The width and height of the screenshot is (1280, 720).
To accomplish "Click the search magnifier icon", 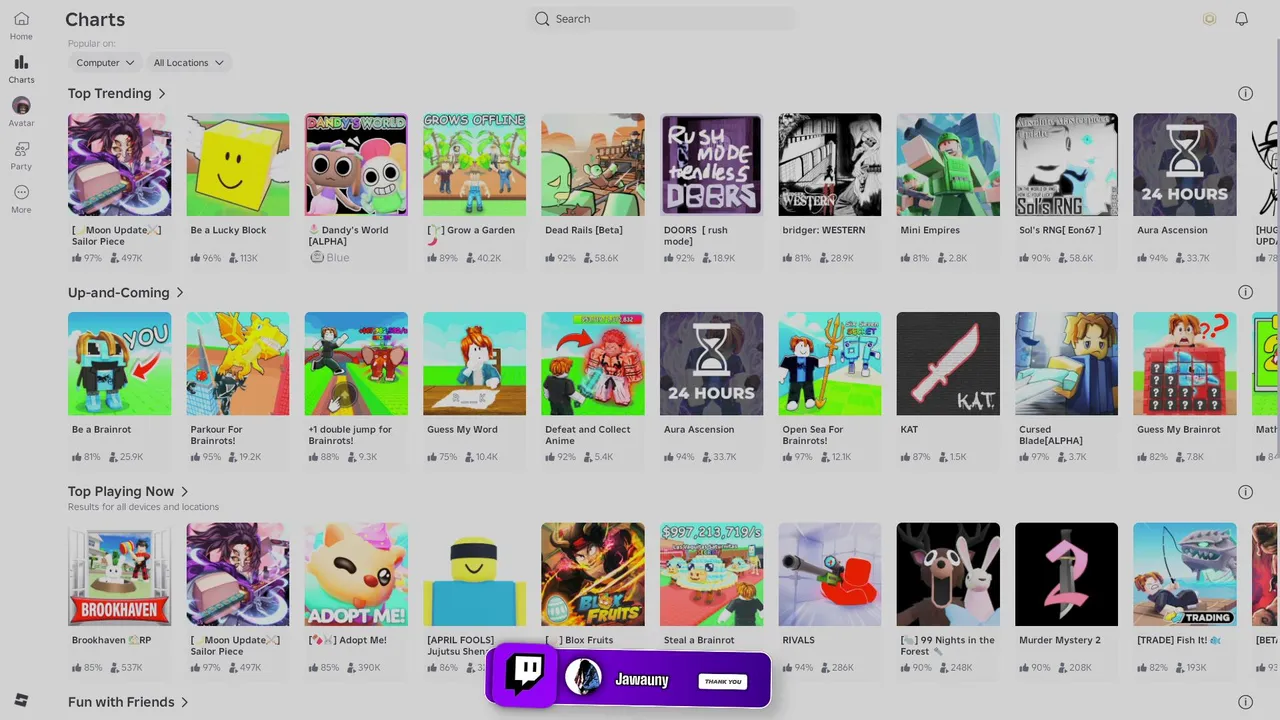I will [x=542, y=19].
